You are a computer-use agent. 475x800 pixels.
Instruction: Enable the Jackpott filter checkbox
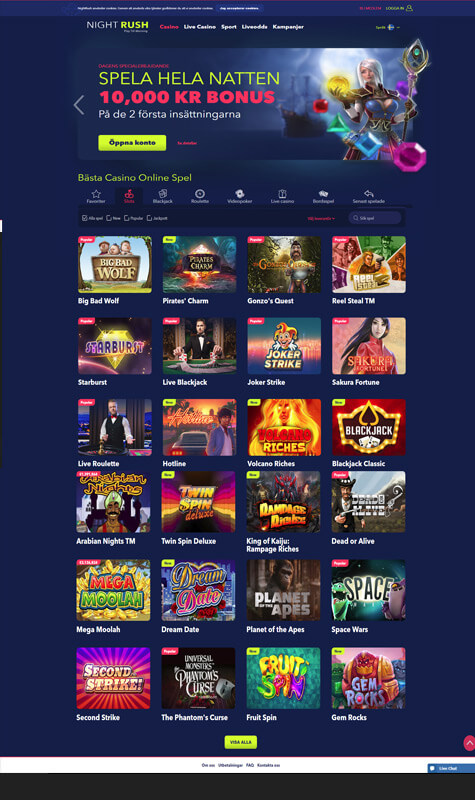[x=149, y=218]
